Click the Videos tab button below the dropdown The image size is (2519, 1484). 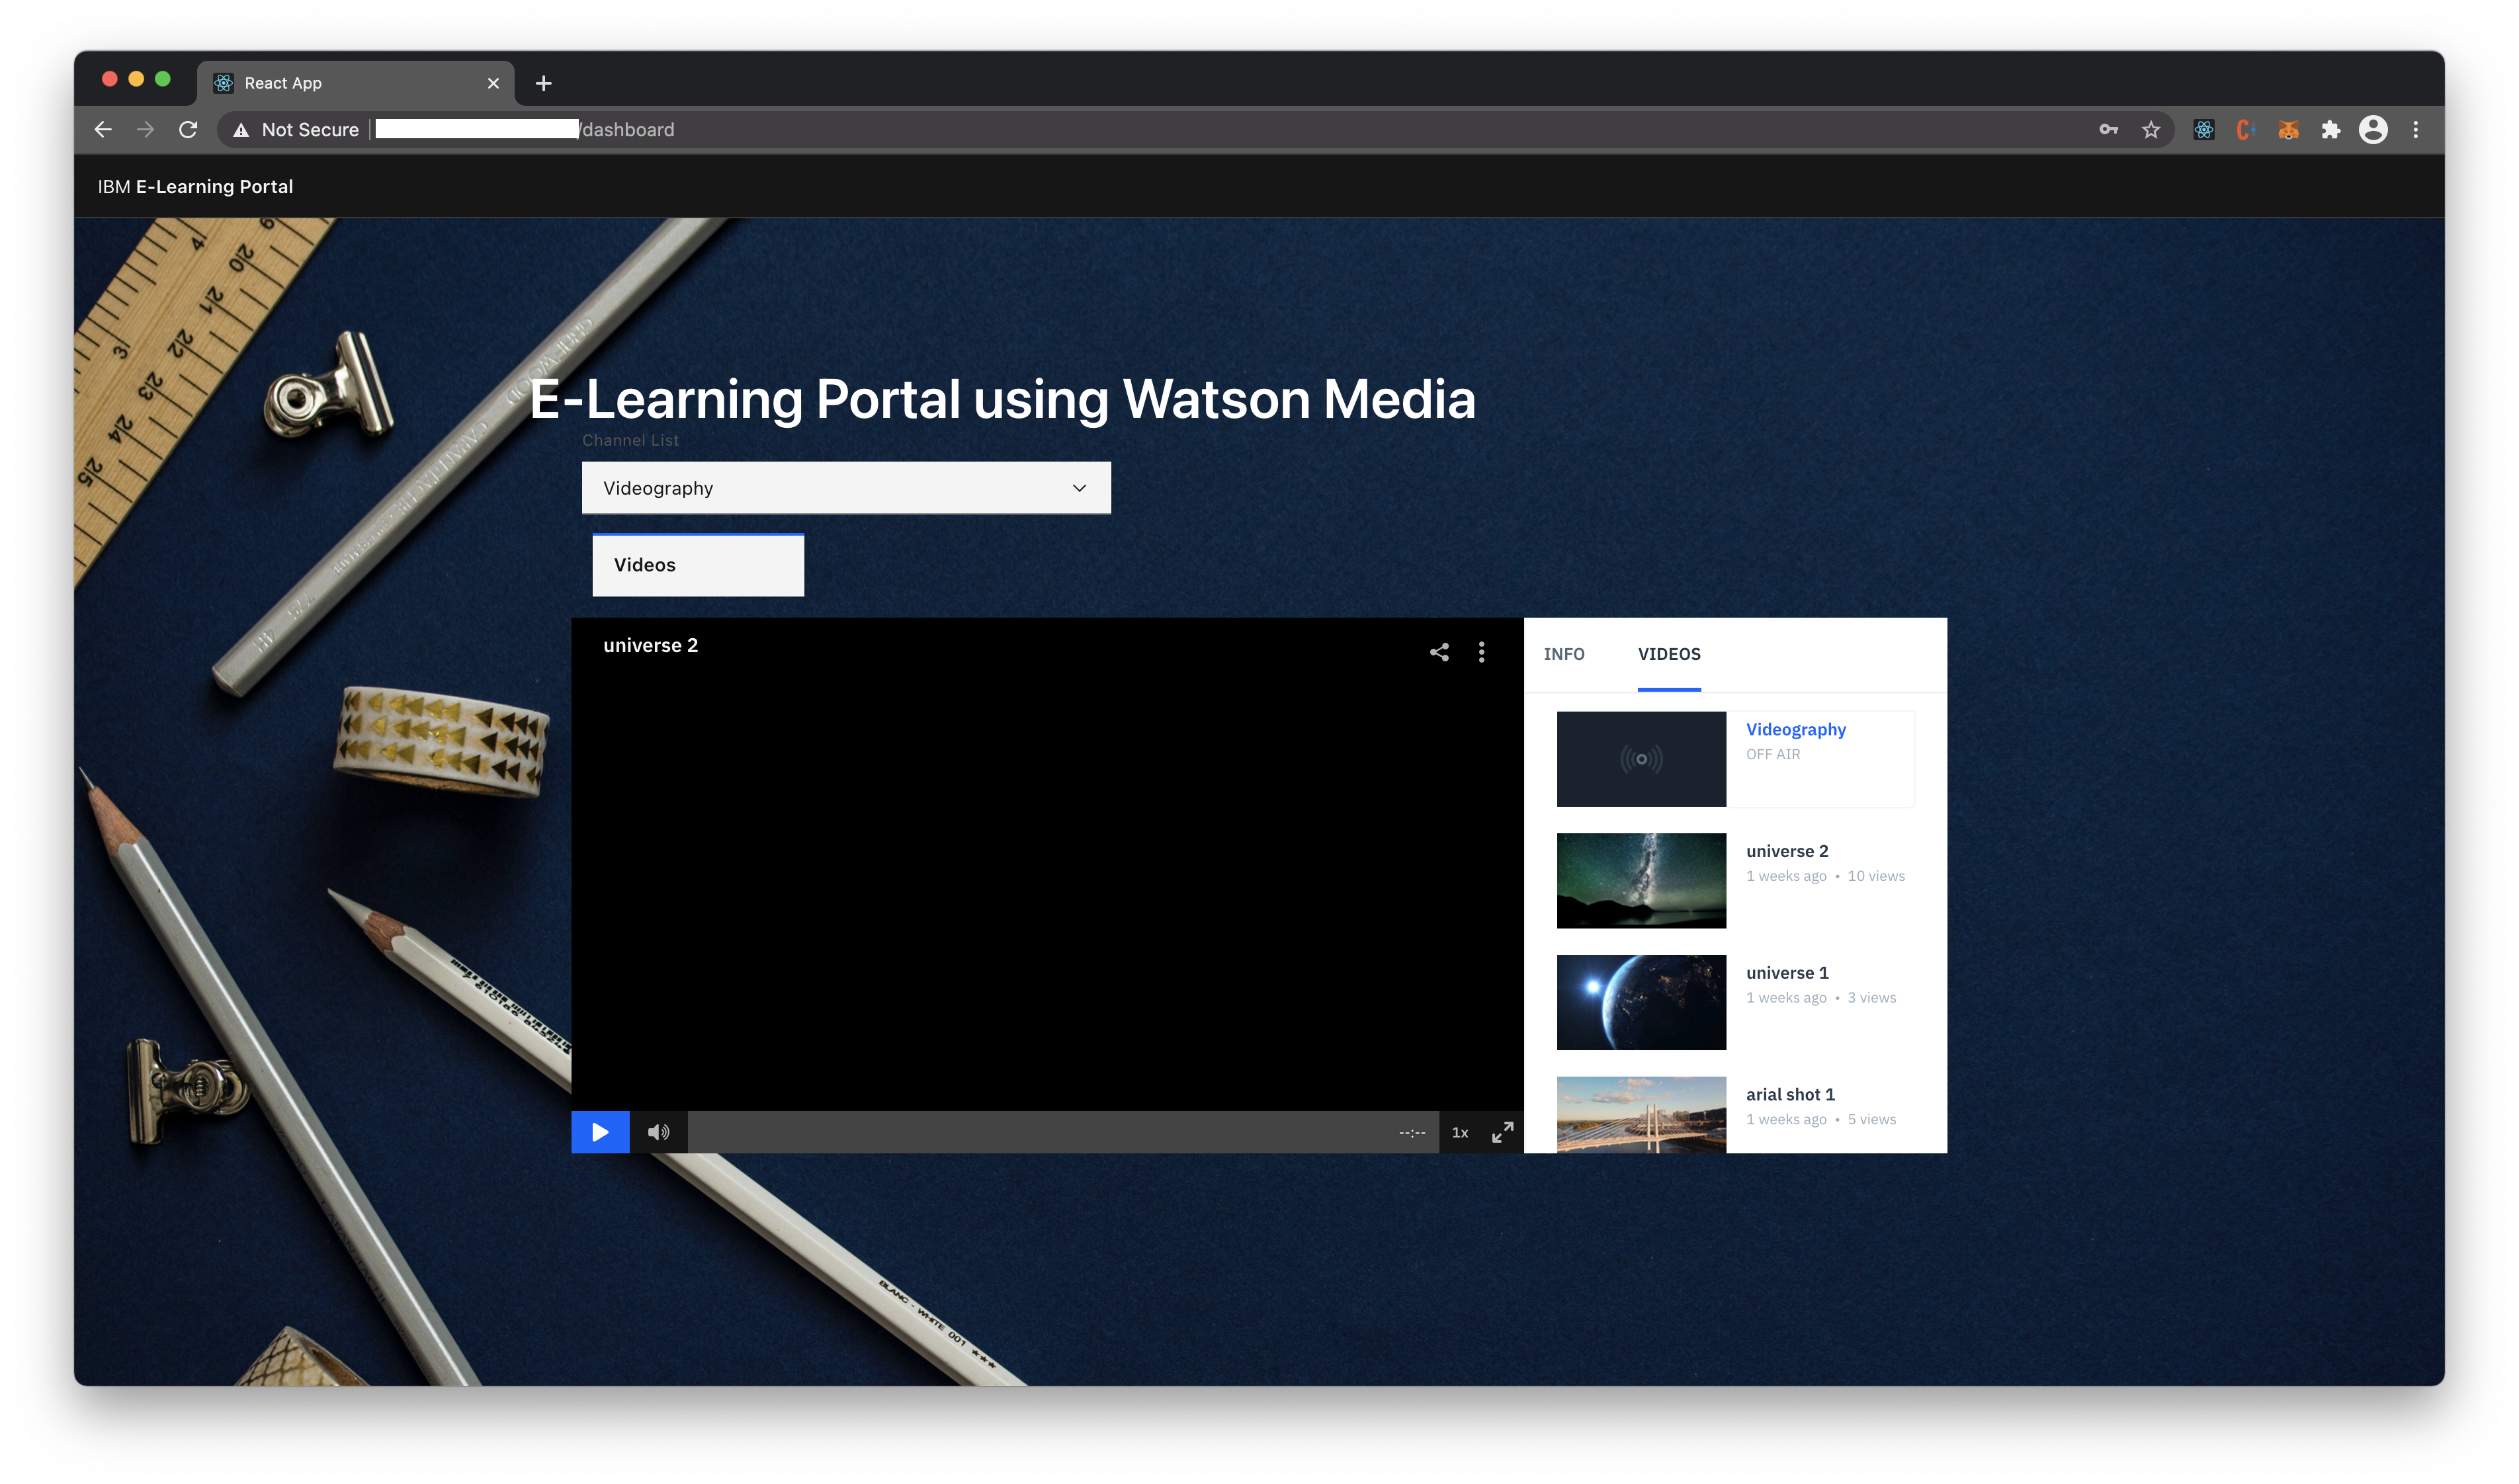[x=698, y=565]
